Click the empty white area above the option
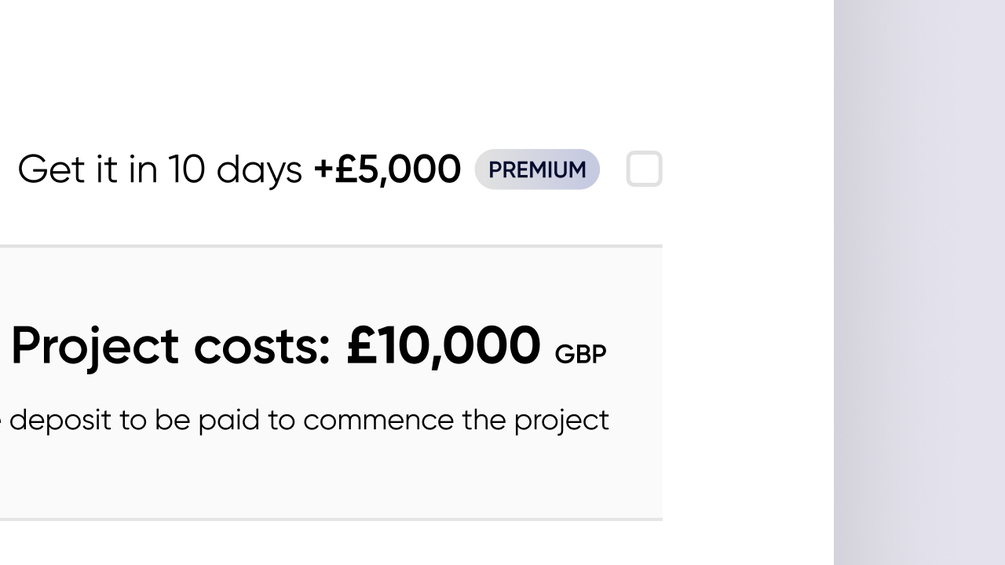Screen dimensions: 1005x565 [330, 60]
